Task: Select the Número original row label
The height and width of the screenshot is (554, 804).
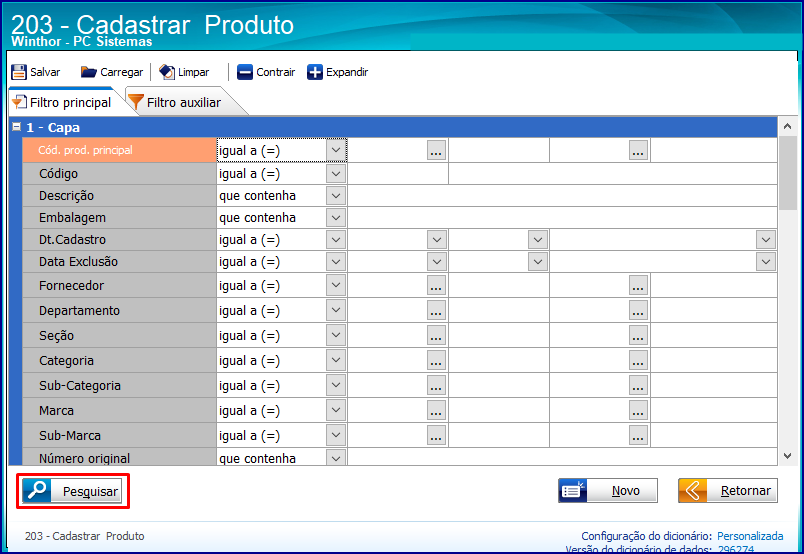Action: click(119, 458)
